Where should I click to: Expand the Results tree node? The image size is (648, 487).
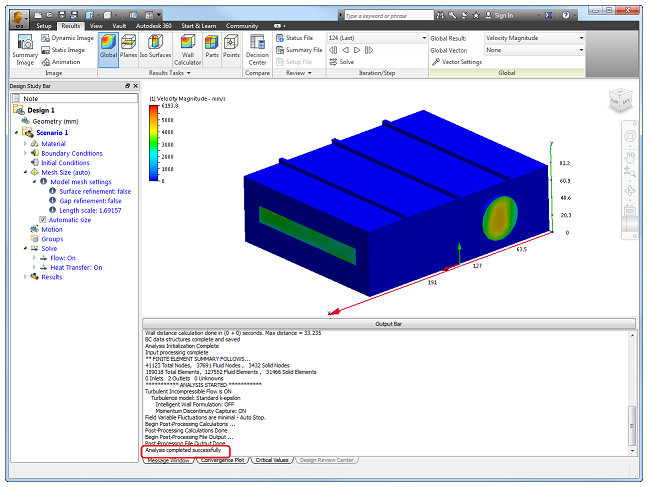click(26, 277)
